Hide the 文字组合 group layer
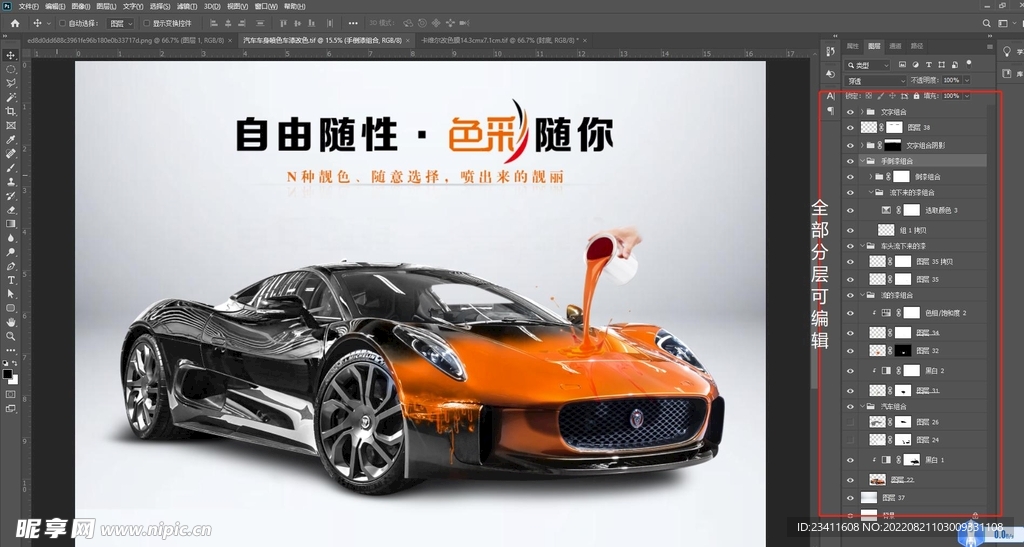Screen dimensions: 1024x547 click(x=850, y=112)
